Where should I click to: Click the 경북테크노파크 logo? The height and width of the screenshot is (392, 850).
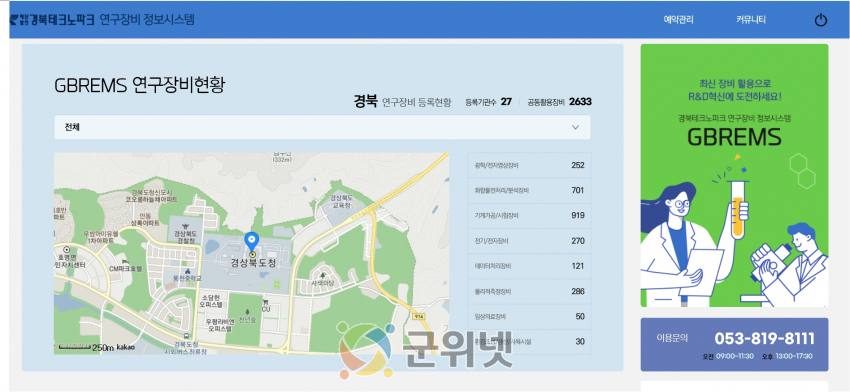[x=52, y=20]
